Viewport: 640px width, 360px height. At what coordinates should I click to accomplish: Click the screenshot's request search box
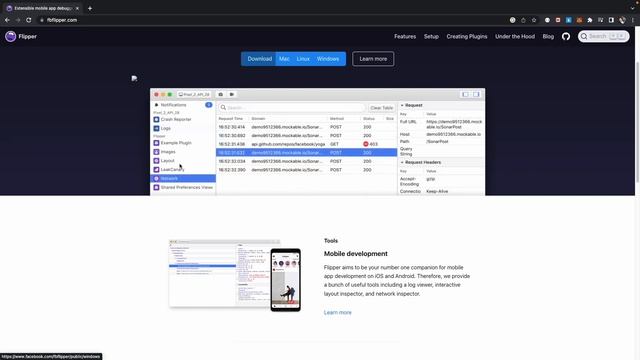click(x=291, y=107)
